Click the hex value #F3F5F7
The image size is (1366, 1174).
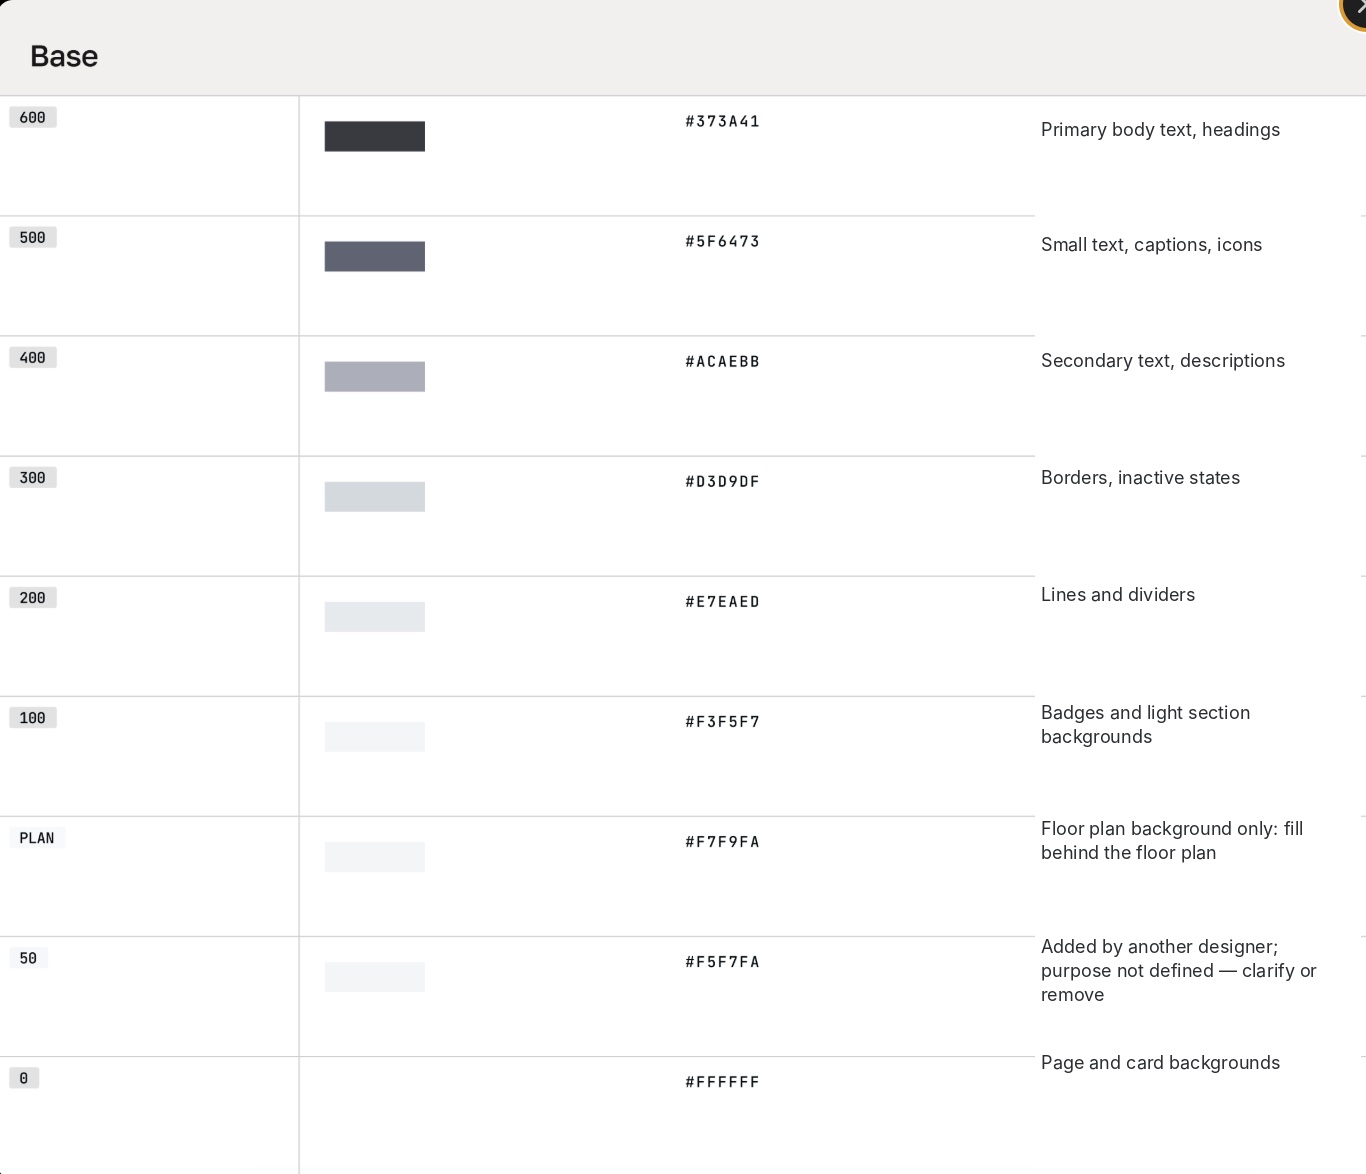(722, 721)
